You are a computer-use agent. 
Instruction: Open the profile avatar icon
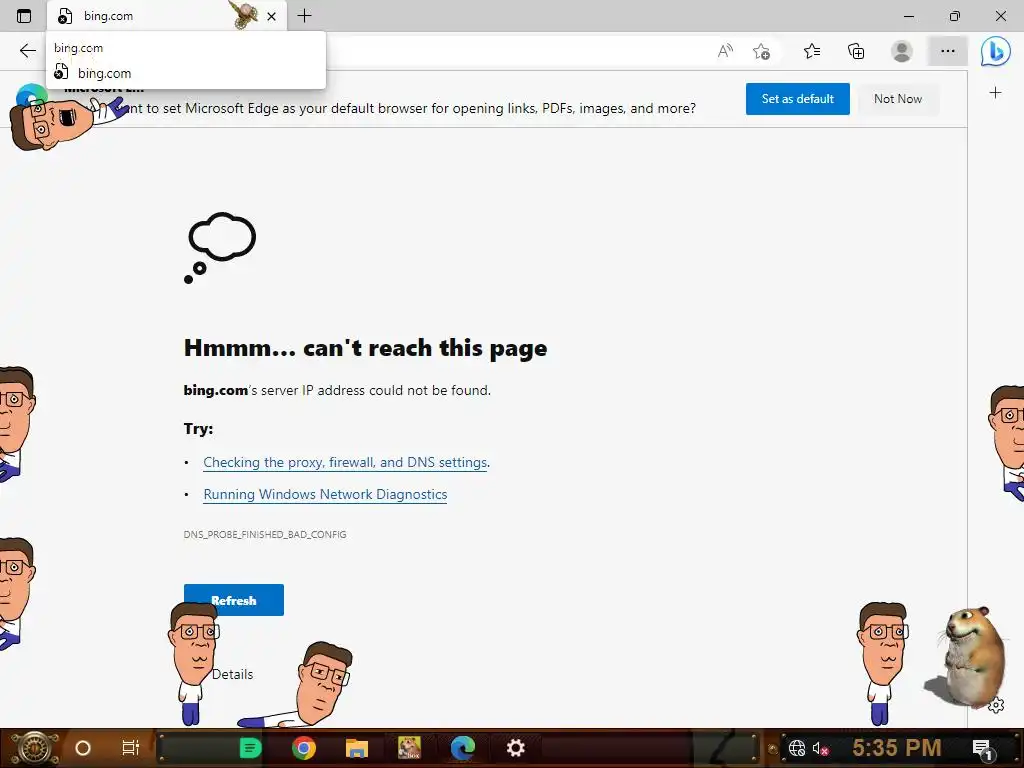(902, 51)
